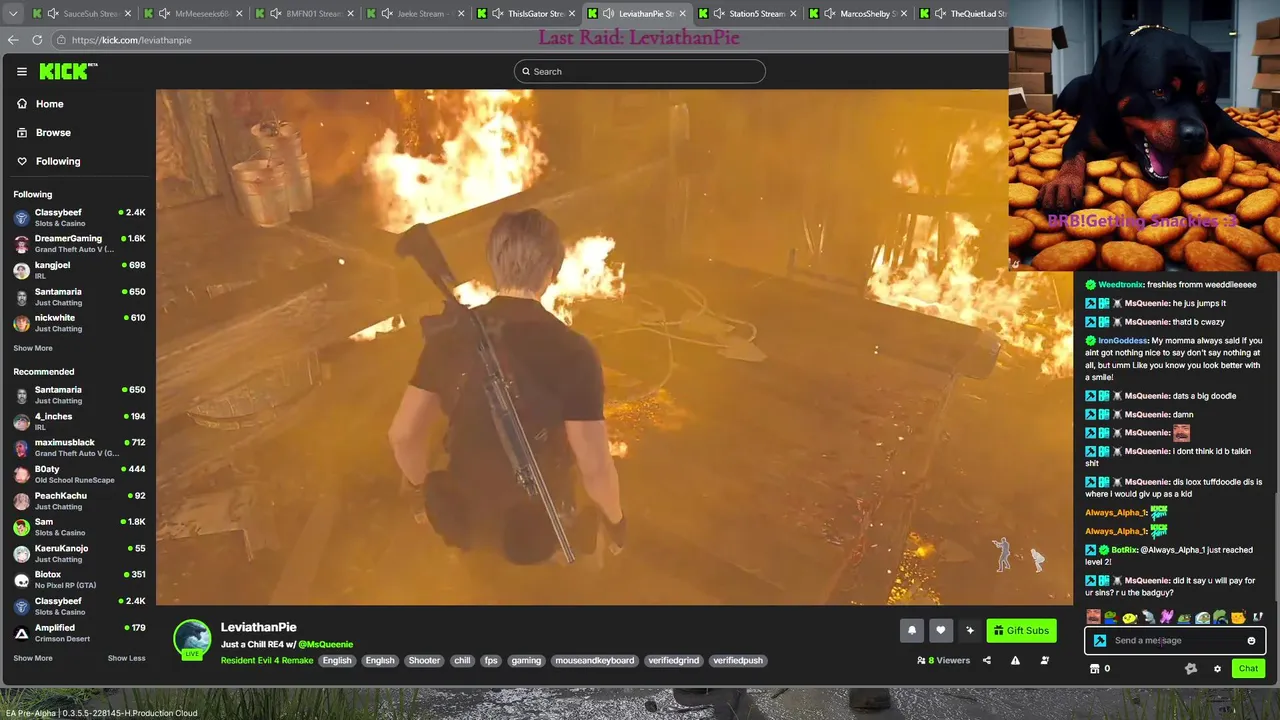The width and height of the screenshot is (1280, 720).
Task: Open DreamerGaming channel in Following
Action: [x=79, y=243]
